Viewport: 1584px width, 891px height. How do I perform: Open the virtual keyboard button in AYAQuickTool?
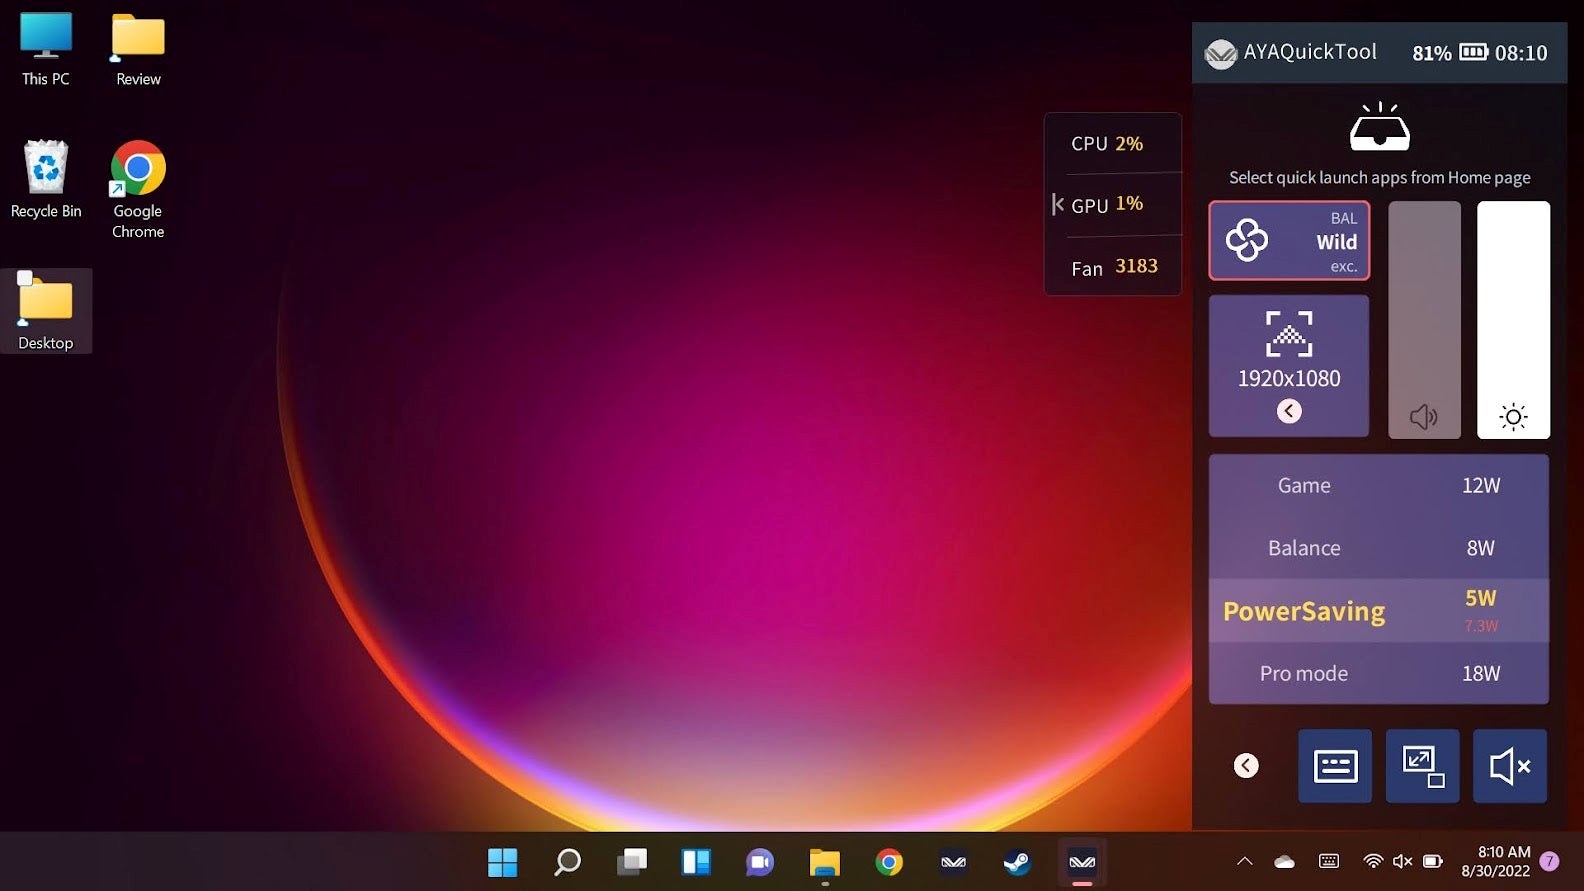[1334, 766]
